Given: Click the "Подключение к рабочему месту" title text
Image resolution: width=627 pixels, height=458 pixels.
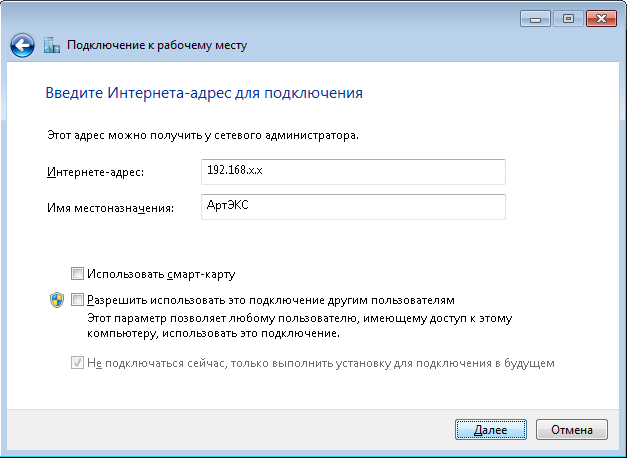Looking at the screenshot, I should pyautogui.click(x=157, y=45).
